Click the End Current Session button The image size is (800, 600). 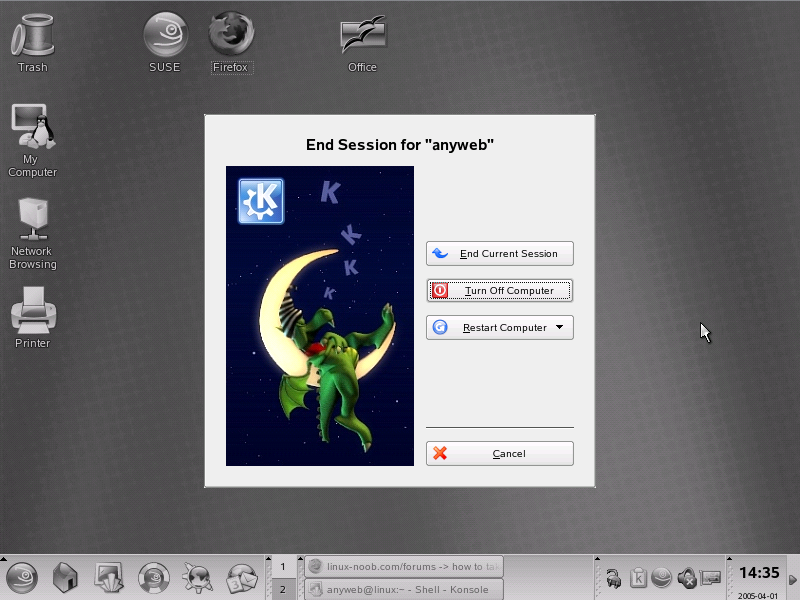[x=499, y=254]
